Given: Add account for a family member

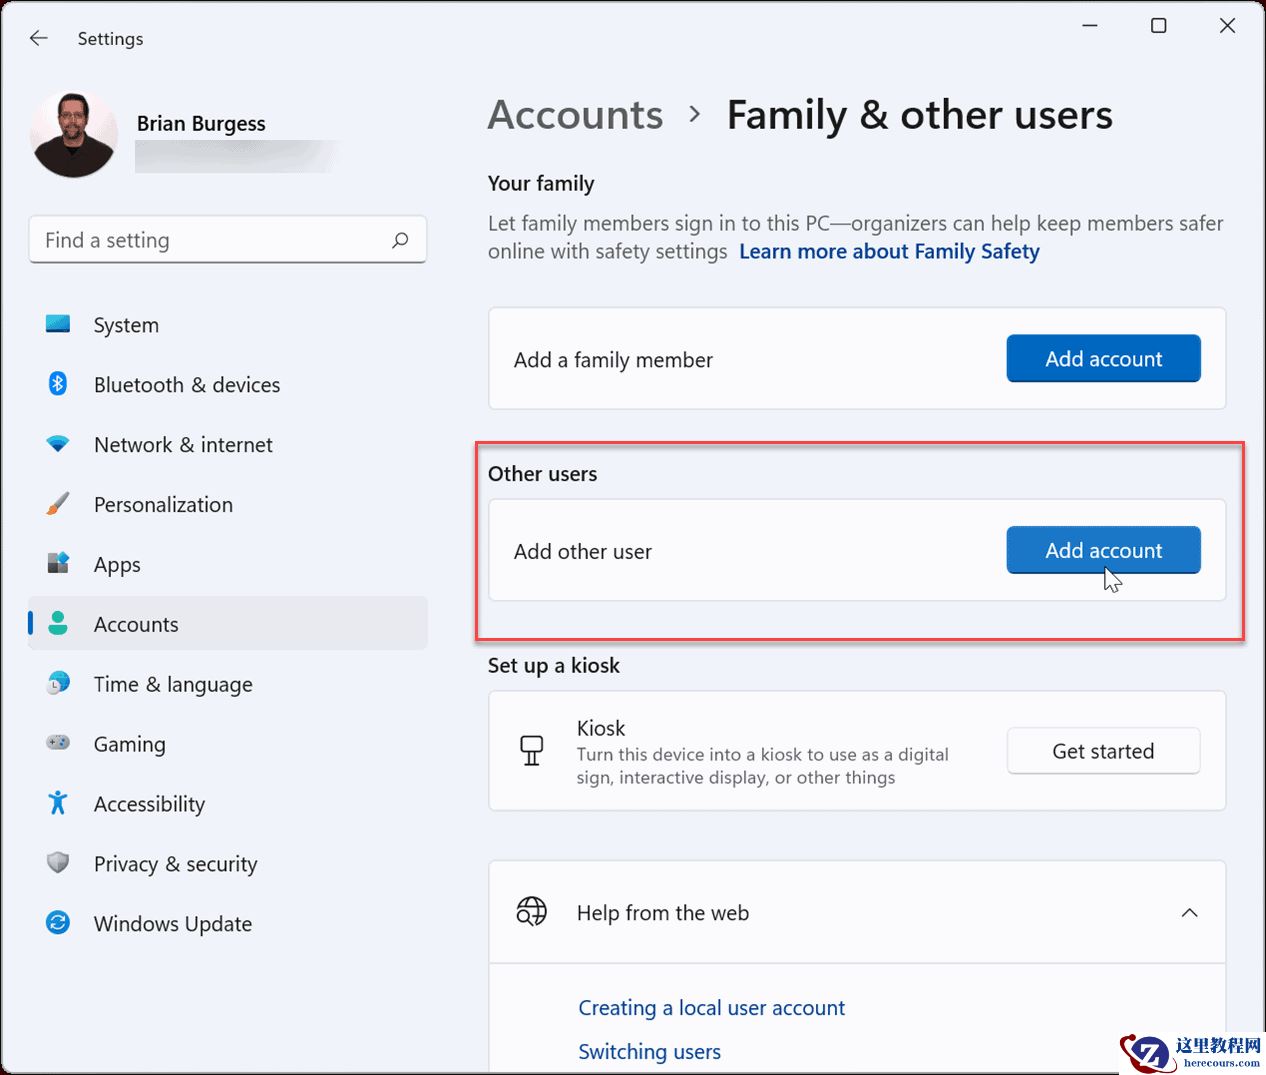Looking at the screenshot, I should click(1103, 359).
